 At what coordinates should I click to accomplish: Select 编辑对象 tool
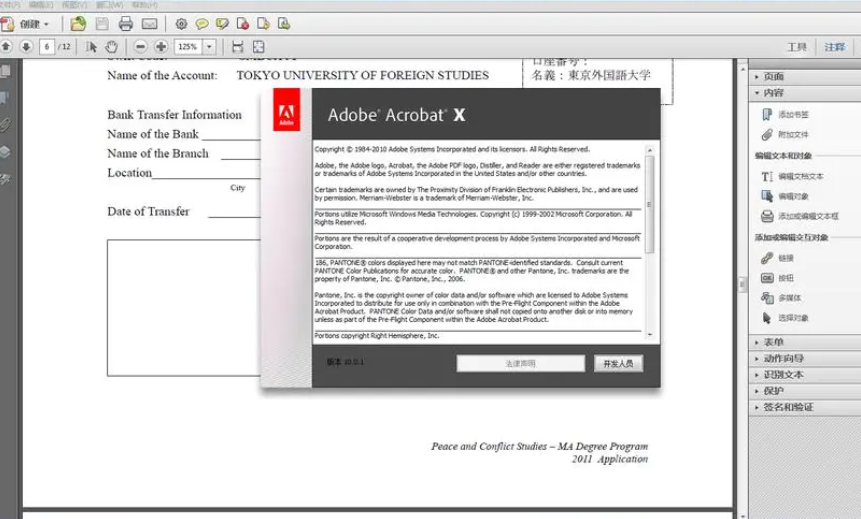tap(785, 196)
